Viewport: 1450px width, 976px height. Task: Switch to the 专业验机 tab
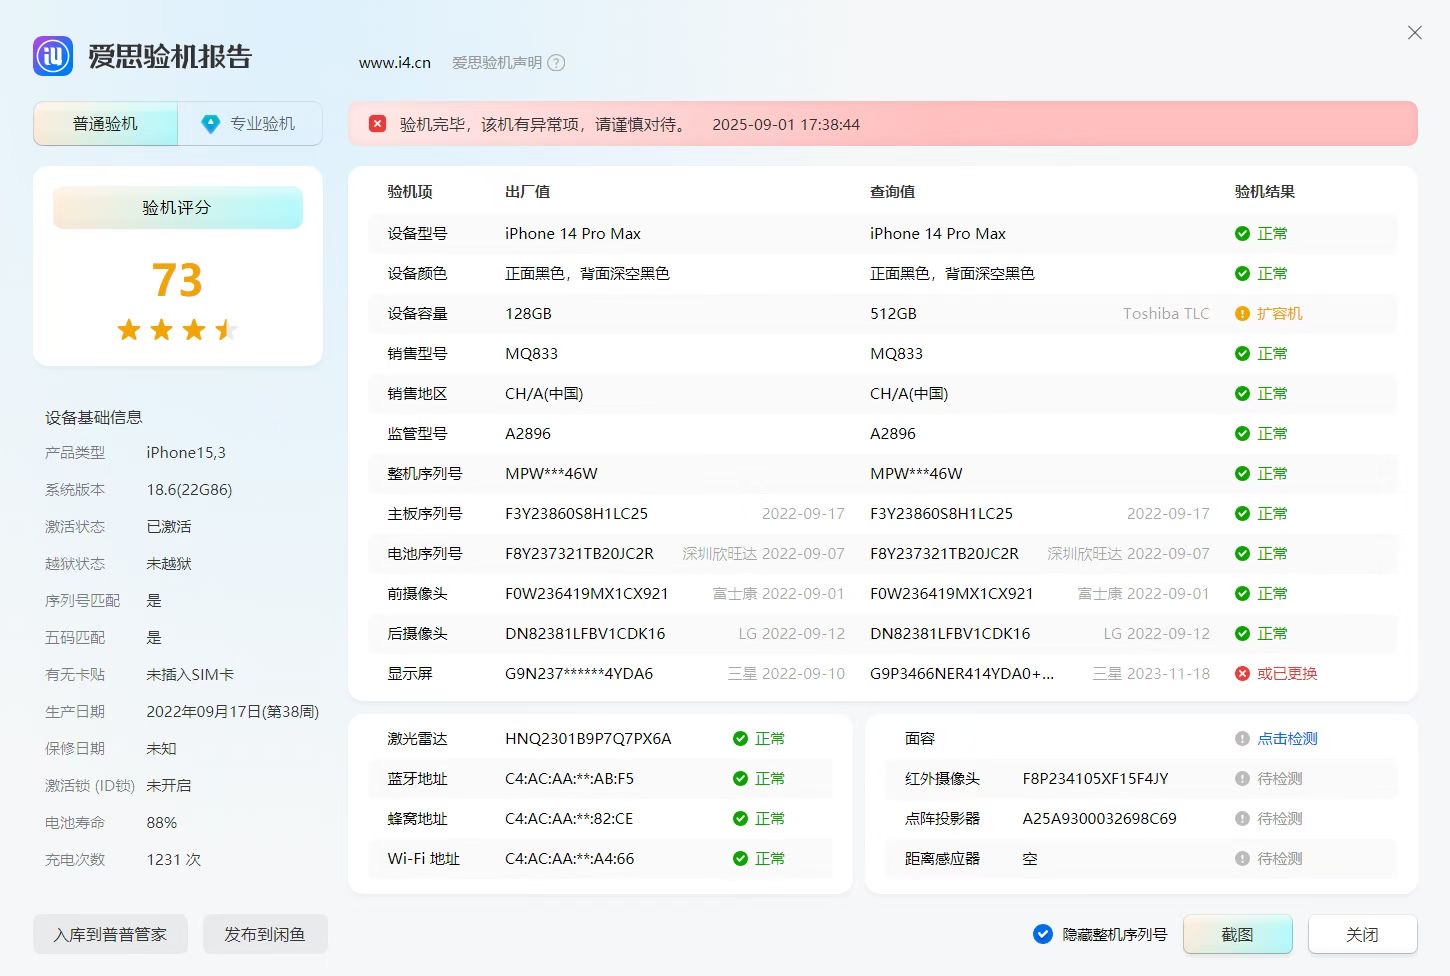click(261, 124)
